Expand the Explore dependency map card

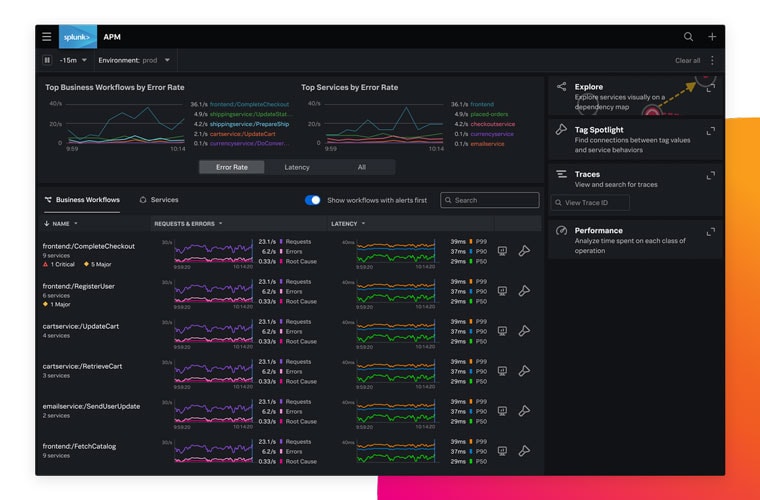coord(710,89)
